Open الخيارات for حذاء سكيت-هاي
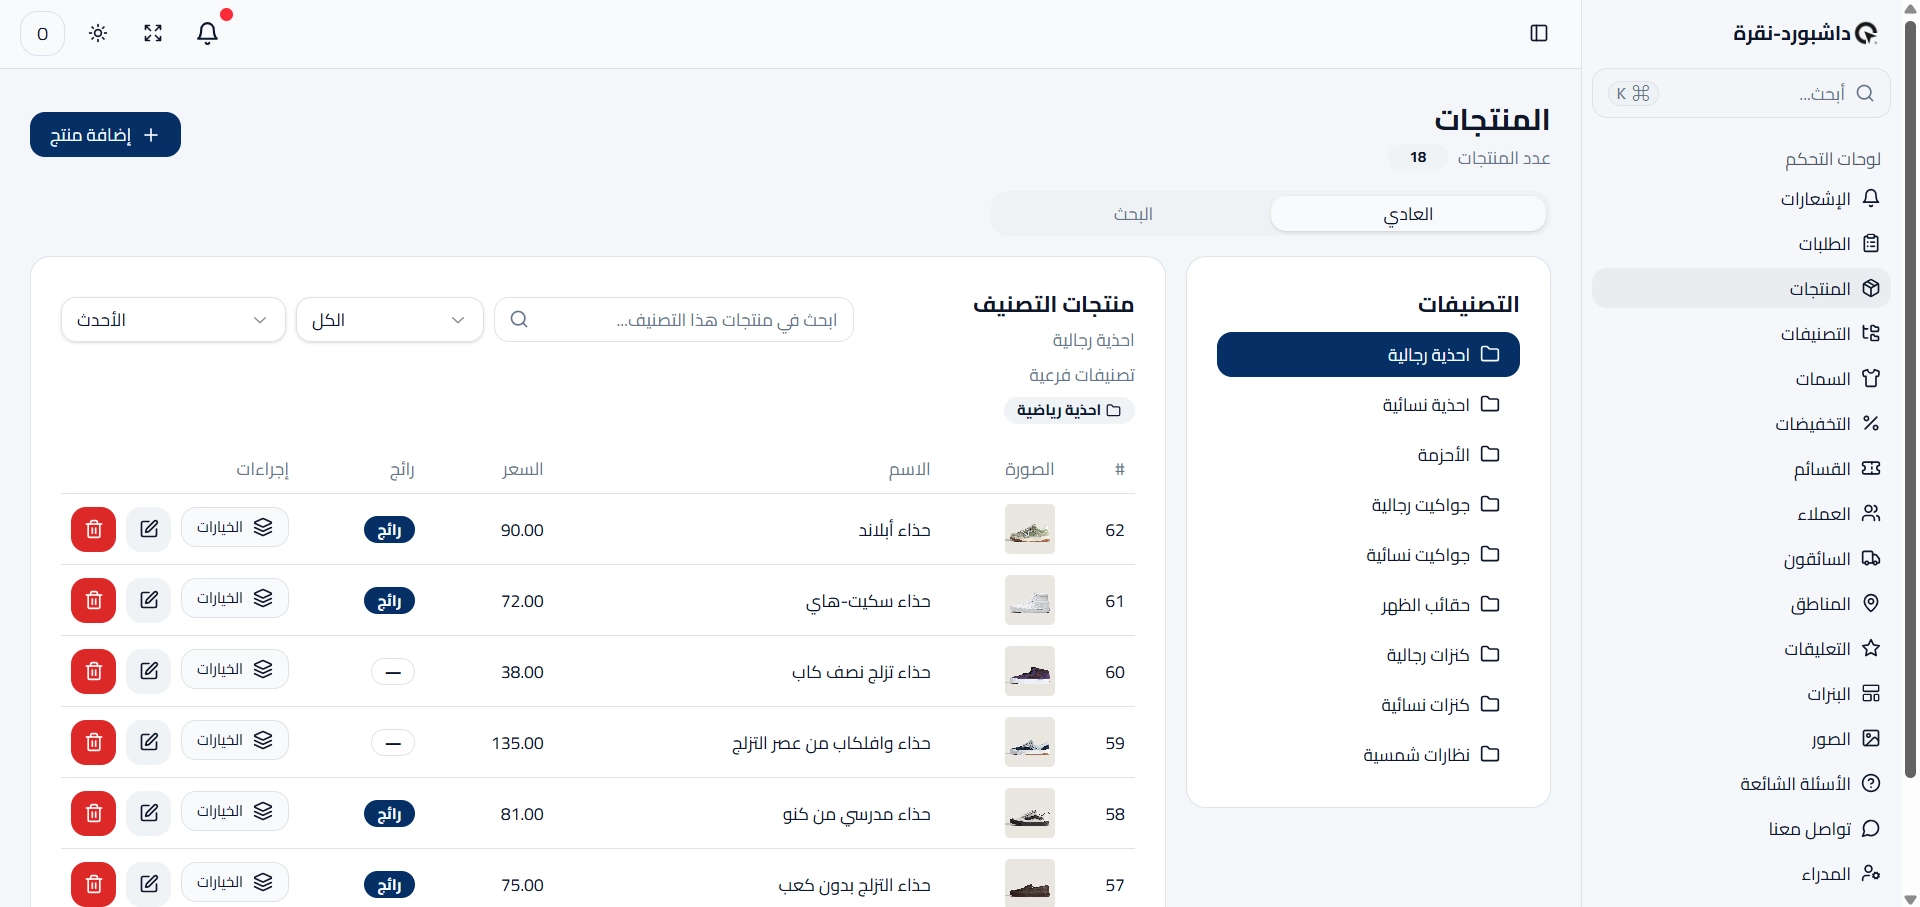The height and width of the screenshot is (907, 1920). pyautogui.click(x=235, y=598)
